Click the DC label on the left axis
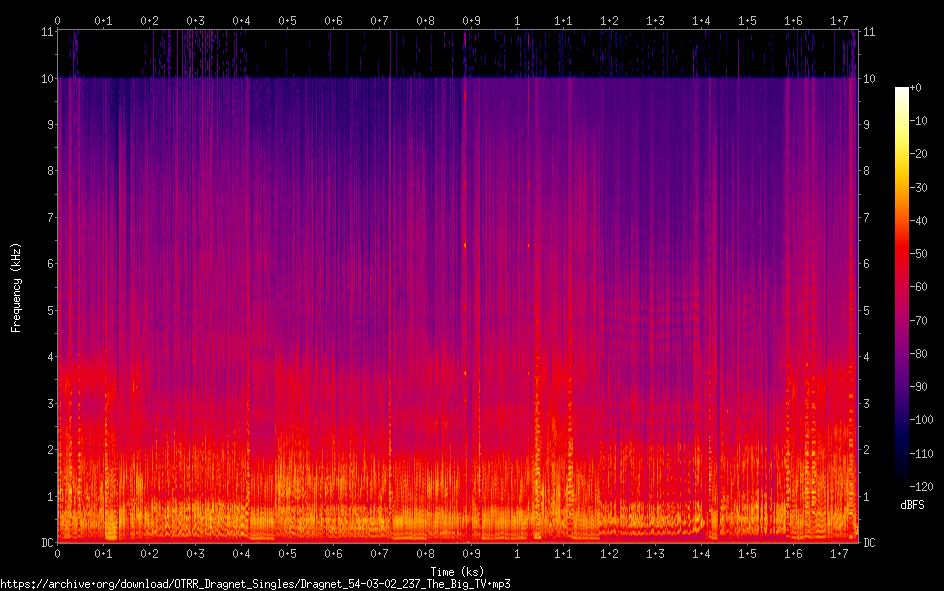Image resolution: width=944 pixels, height=591 pixels. (44, 542)
